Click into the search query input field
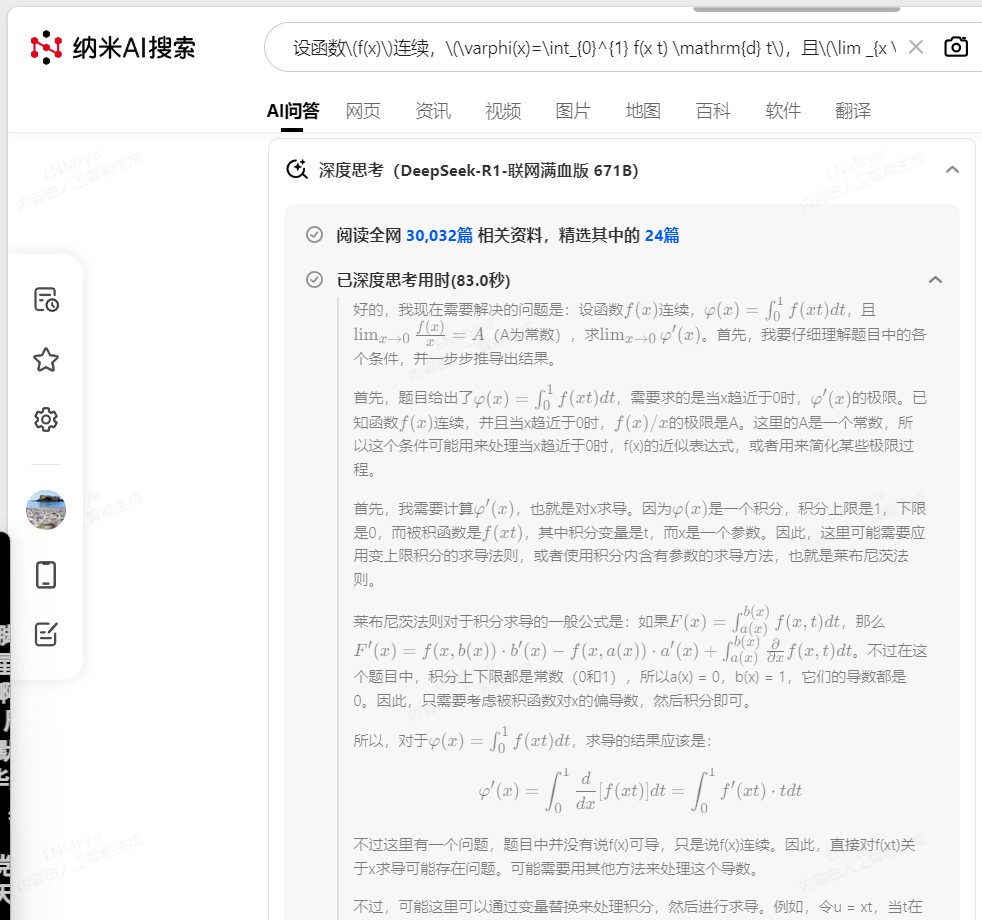 [x=594, y=48]
